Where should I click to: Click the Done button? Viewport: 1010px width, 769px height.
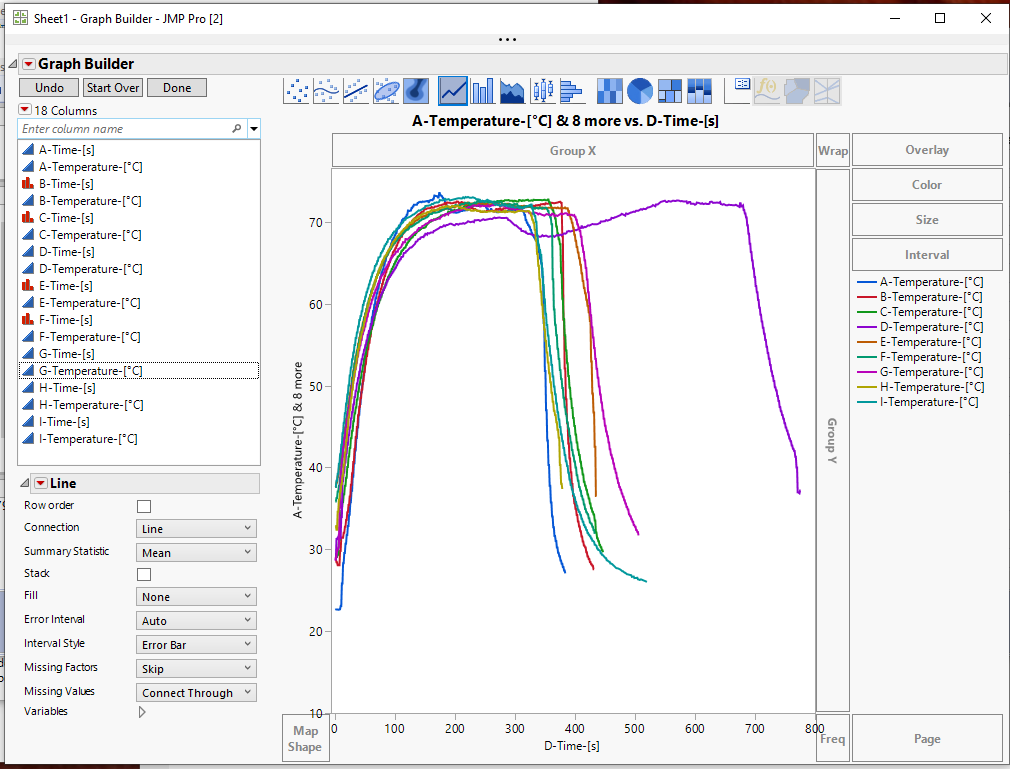[176, 87]
